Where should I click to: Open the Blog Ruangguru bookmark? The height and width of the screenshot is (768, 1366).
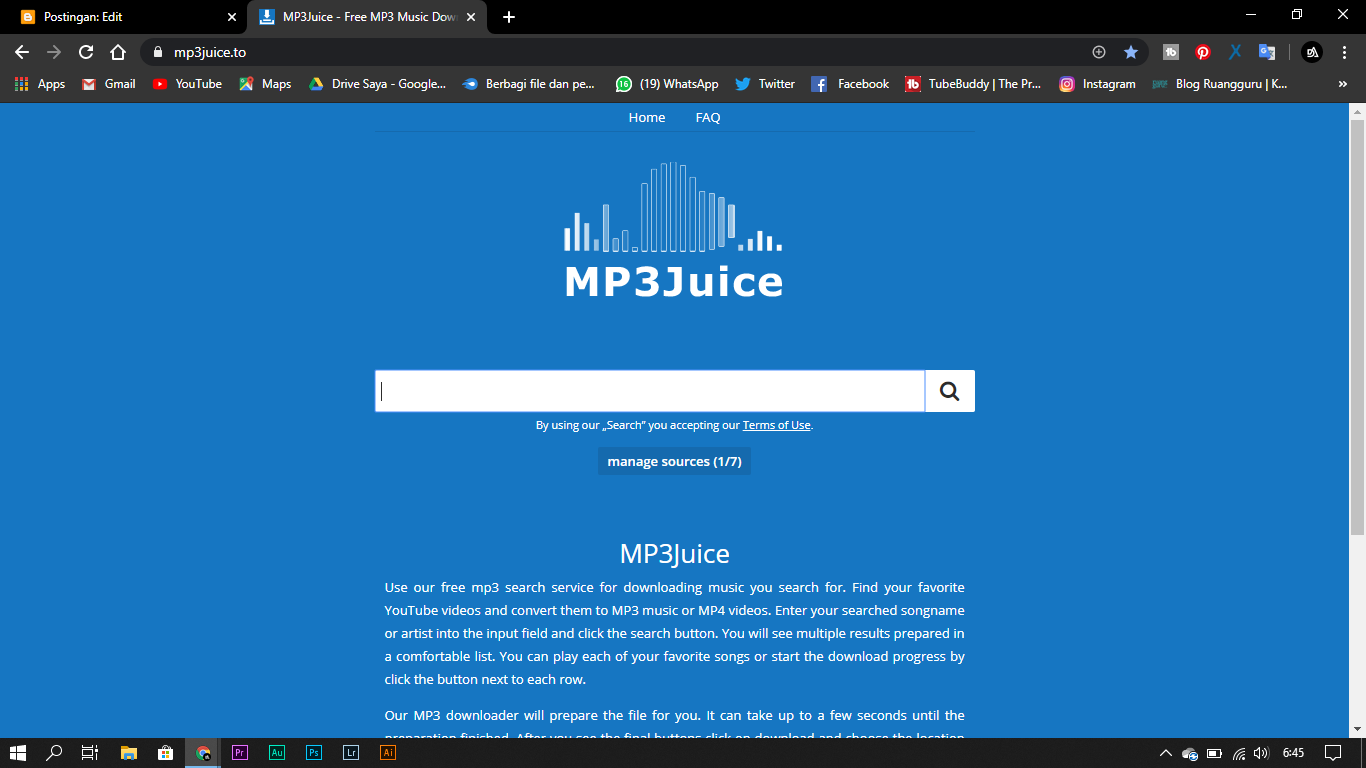click(1220, 84)
